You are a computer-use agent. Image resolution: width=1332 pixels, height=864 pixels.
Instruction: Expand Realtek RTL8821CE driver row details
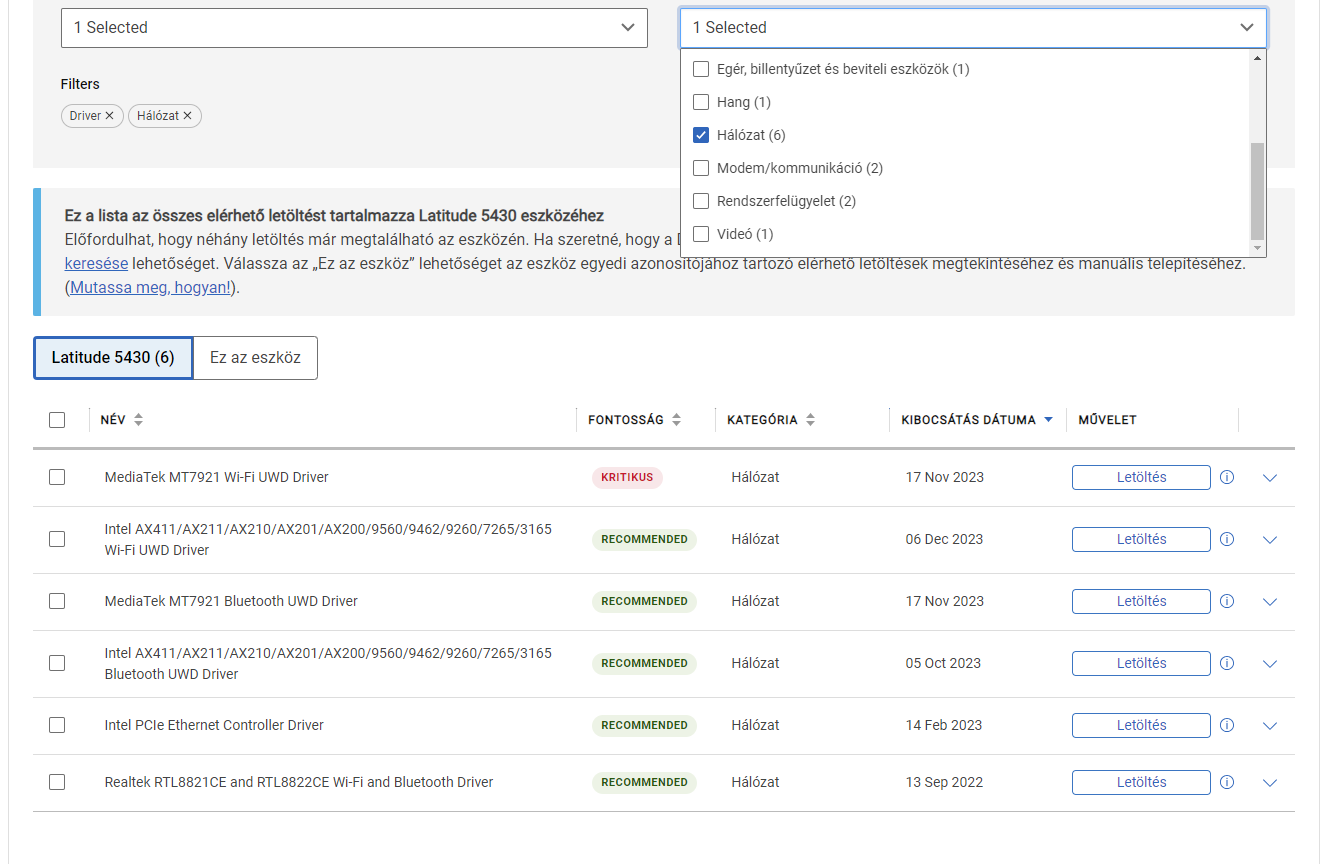1270,783
